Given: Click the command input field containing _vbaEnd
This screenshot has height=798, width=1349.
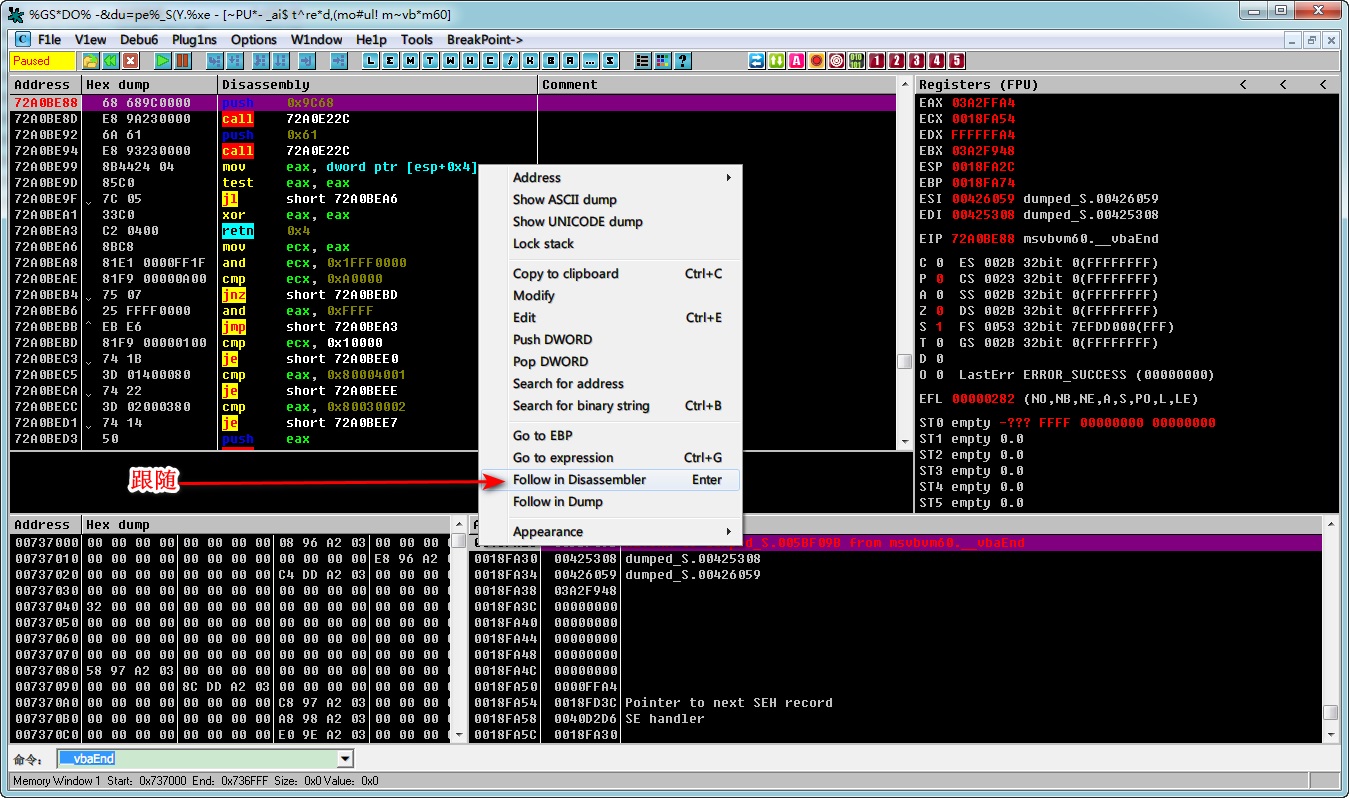Looking at the screenshot, I should (197, 759).
